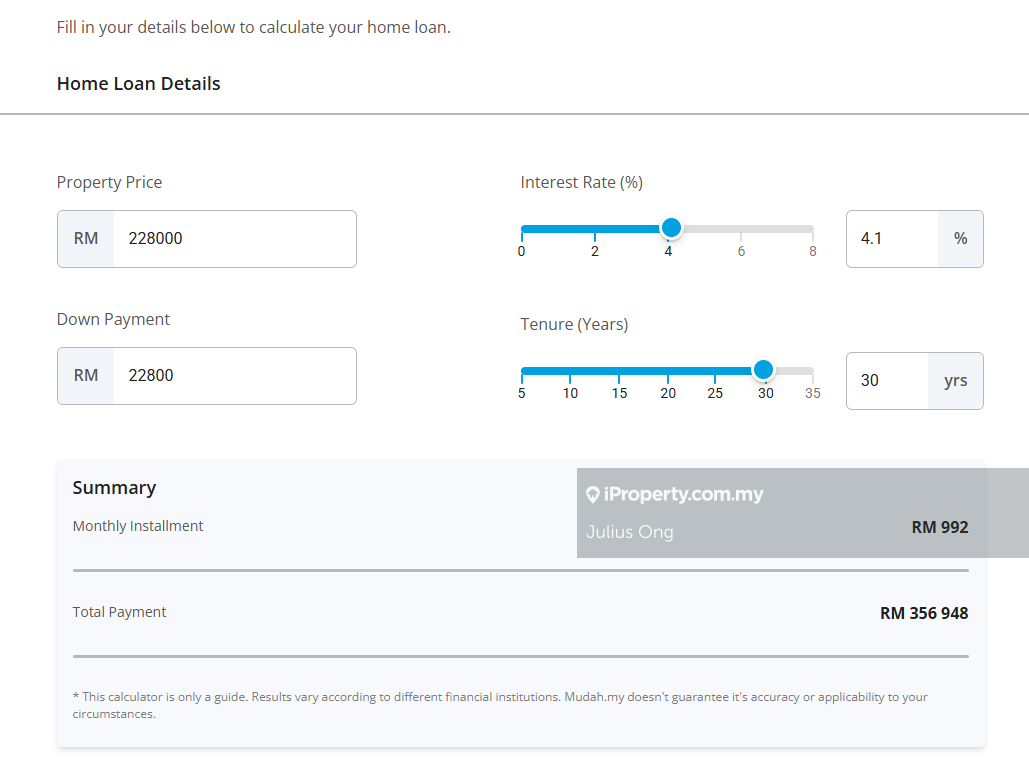This screenshot has width=1029, height=781.
Task: Click the 'Summary' heading
Action: pos(114,488)
